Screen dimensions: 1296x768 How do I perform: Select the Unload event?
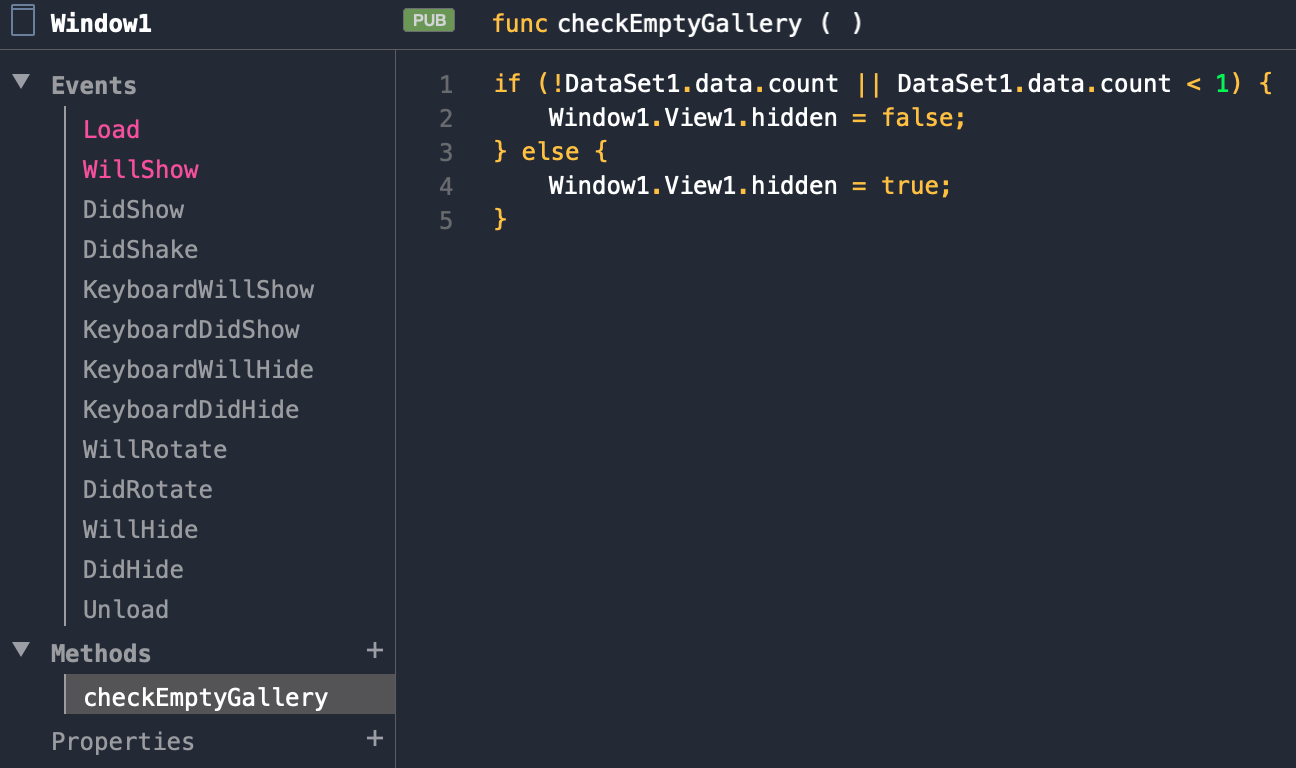point(126,609)
